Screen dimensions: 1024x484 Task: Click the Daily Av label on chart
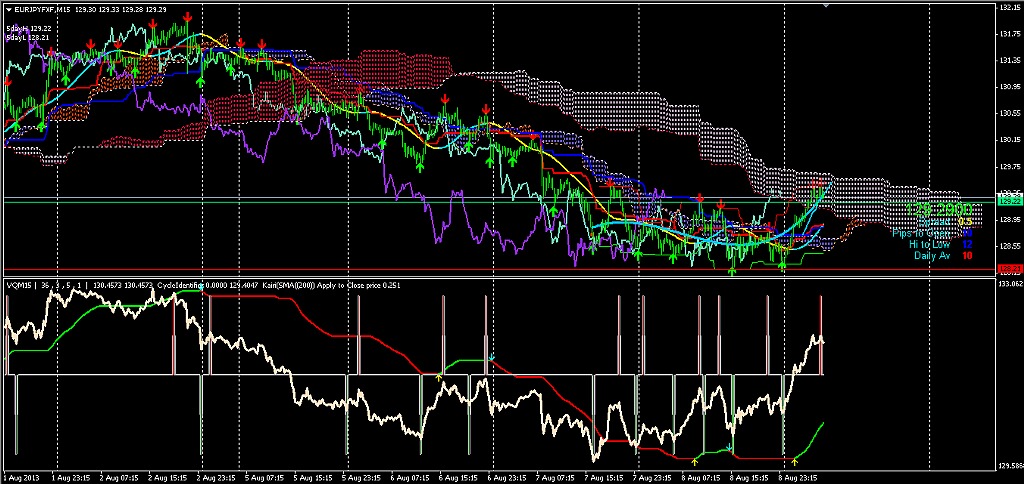932,255
